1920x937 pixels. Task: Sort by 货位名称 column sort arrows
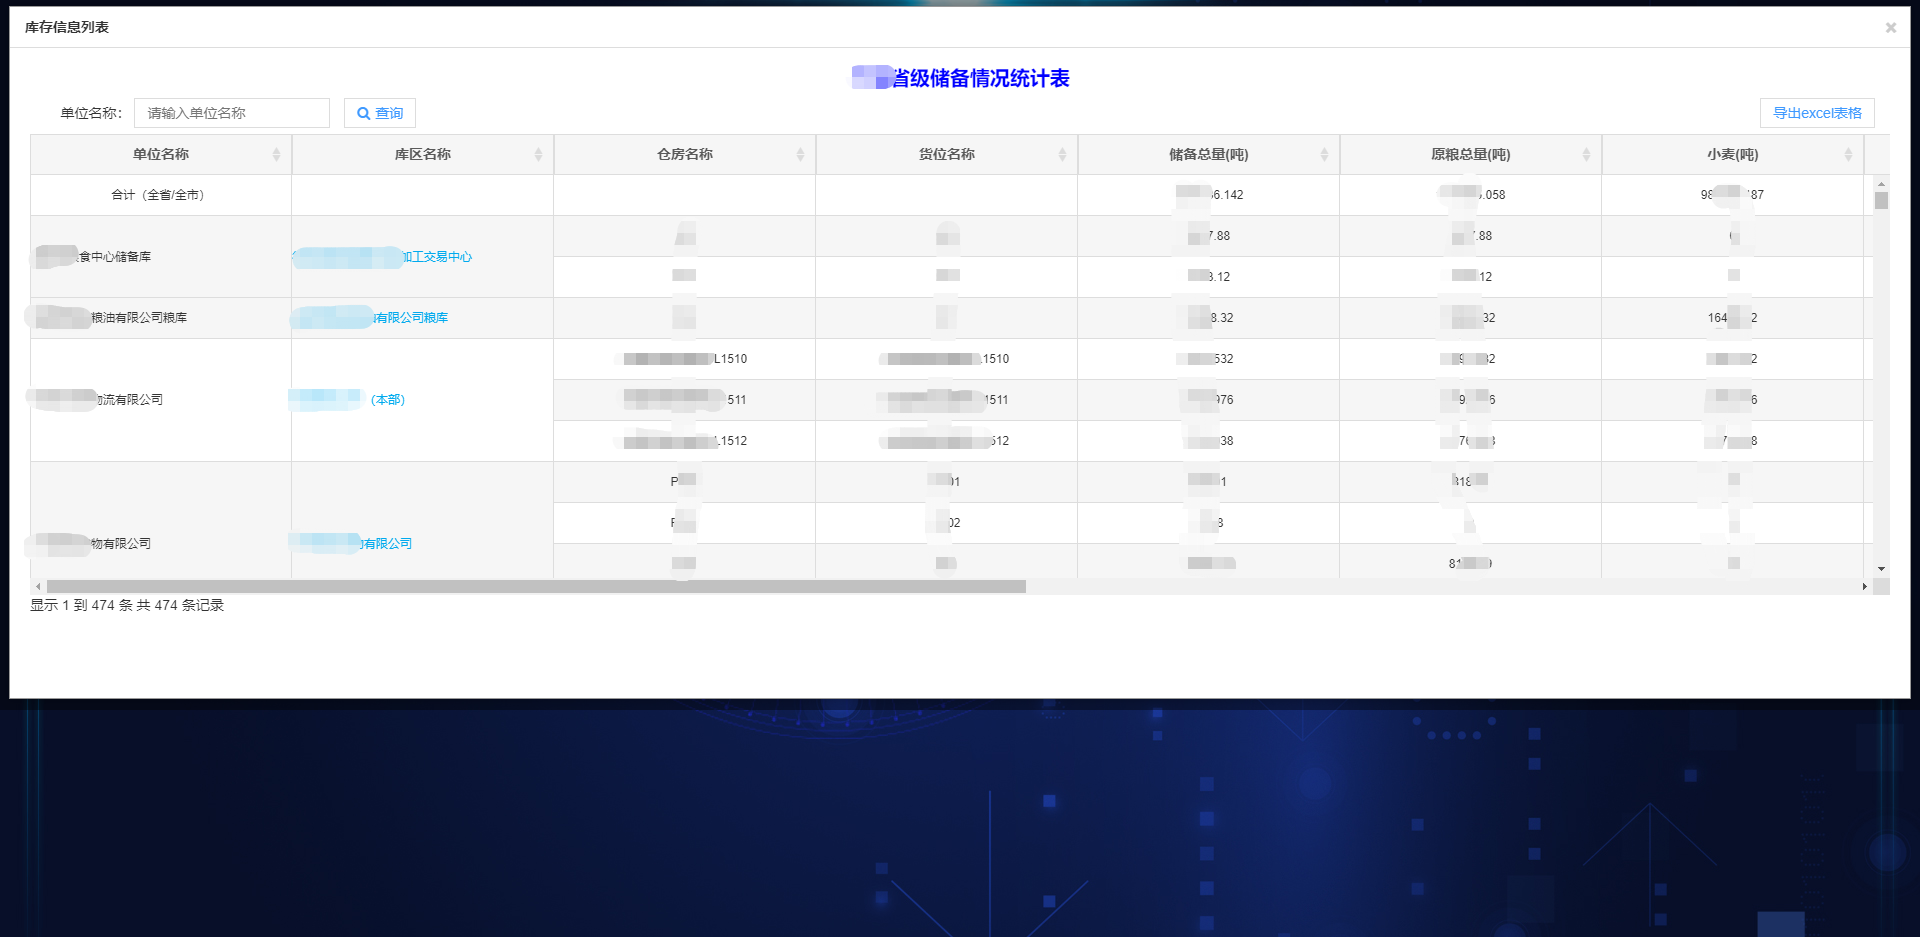pyautogui.click(x=1062, y=154)
